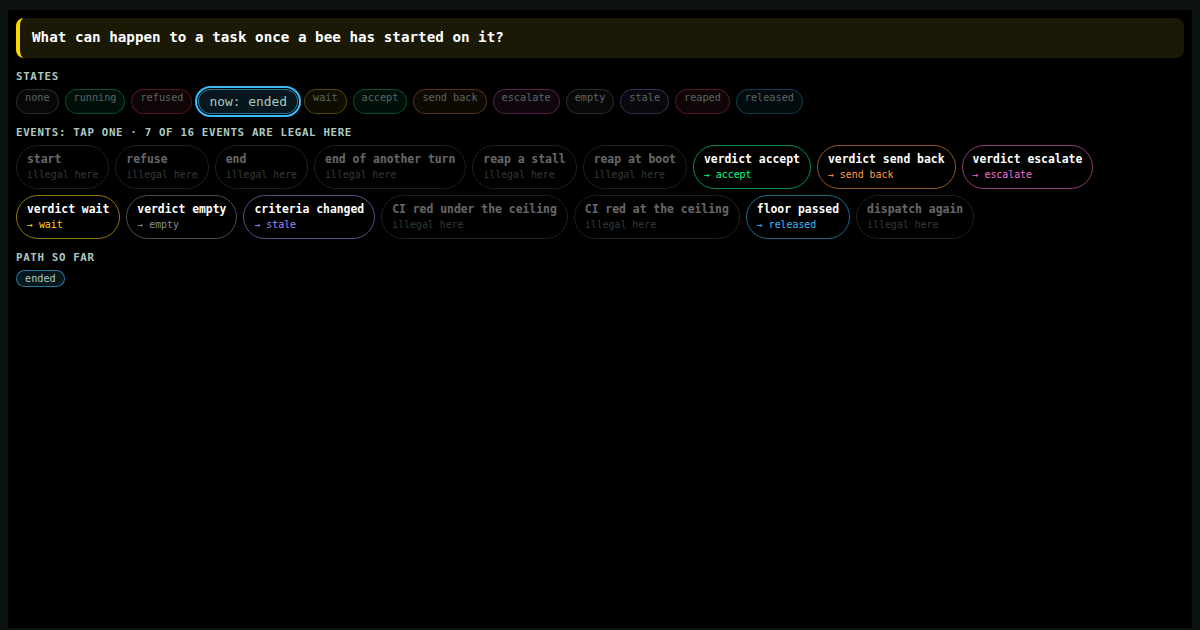Tap the 'verdict accept' event button

pyautogui.click(x=752, y=167)
